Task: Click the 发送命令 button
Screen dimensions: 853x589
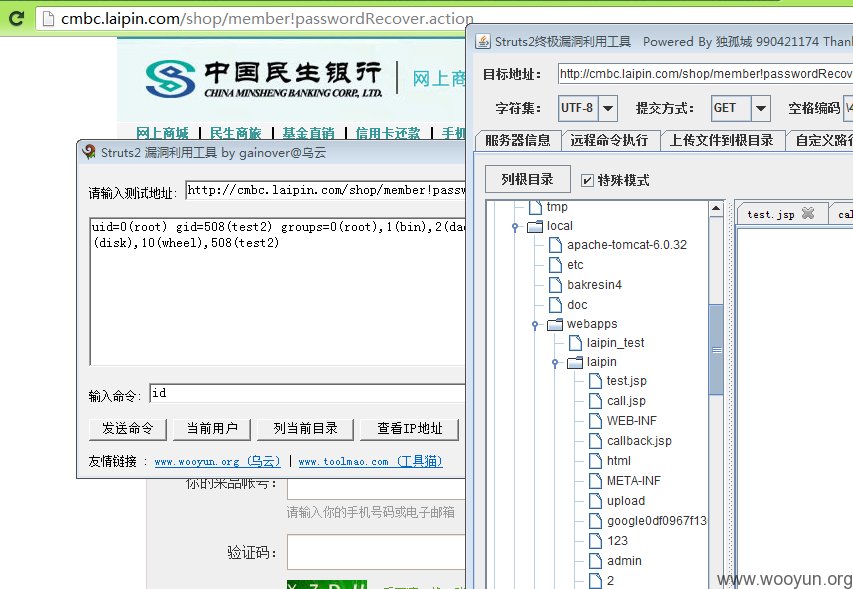Action: [x=128, y=429]
